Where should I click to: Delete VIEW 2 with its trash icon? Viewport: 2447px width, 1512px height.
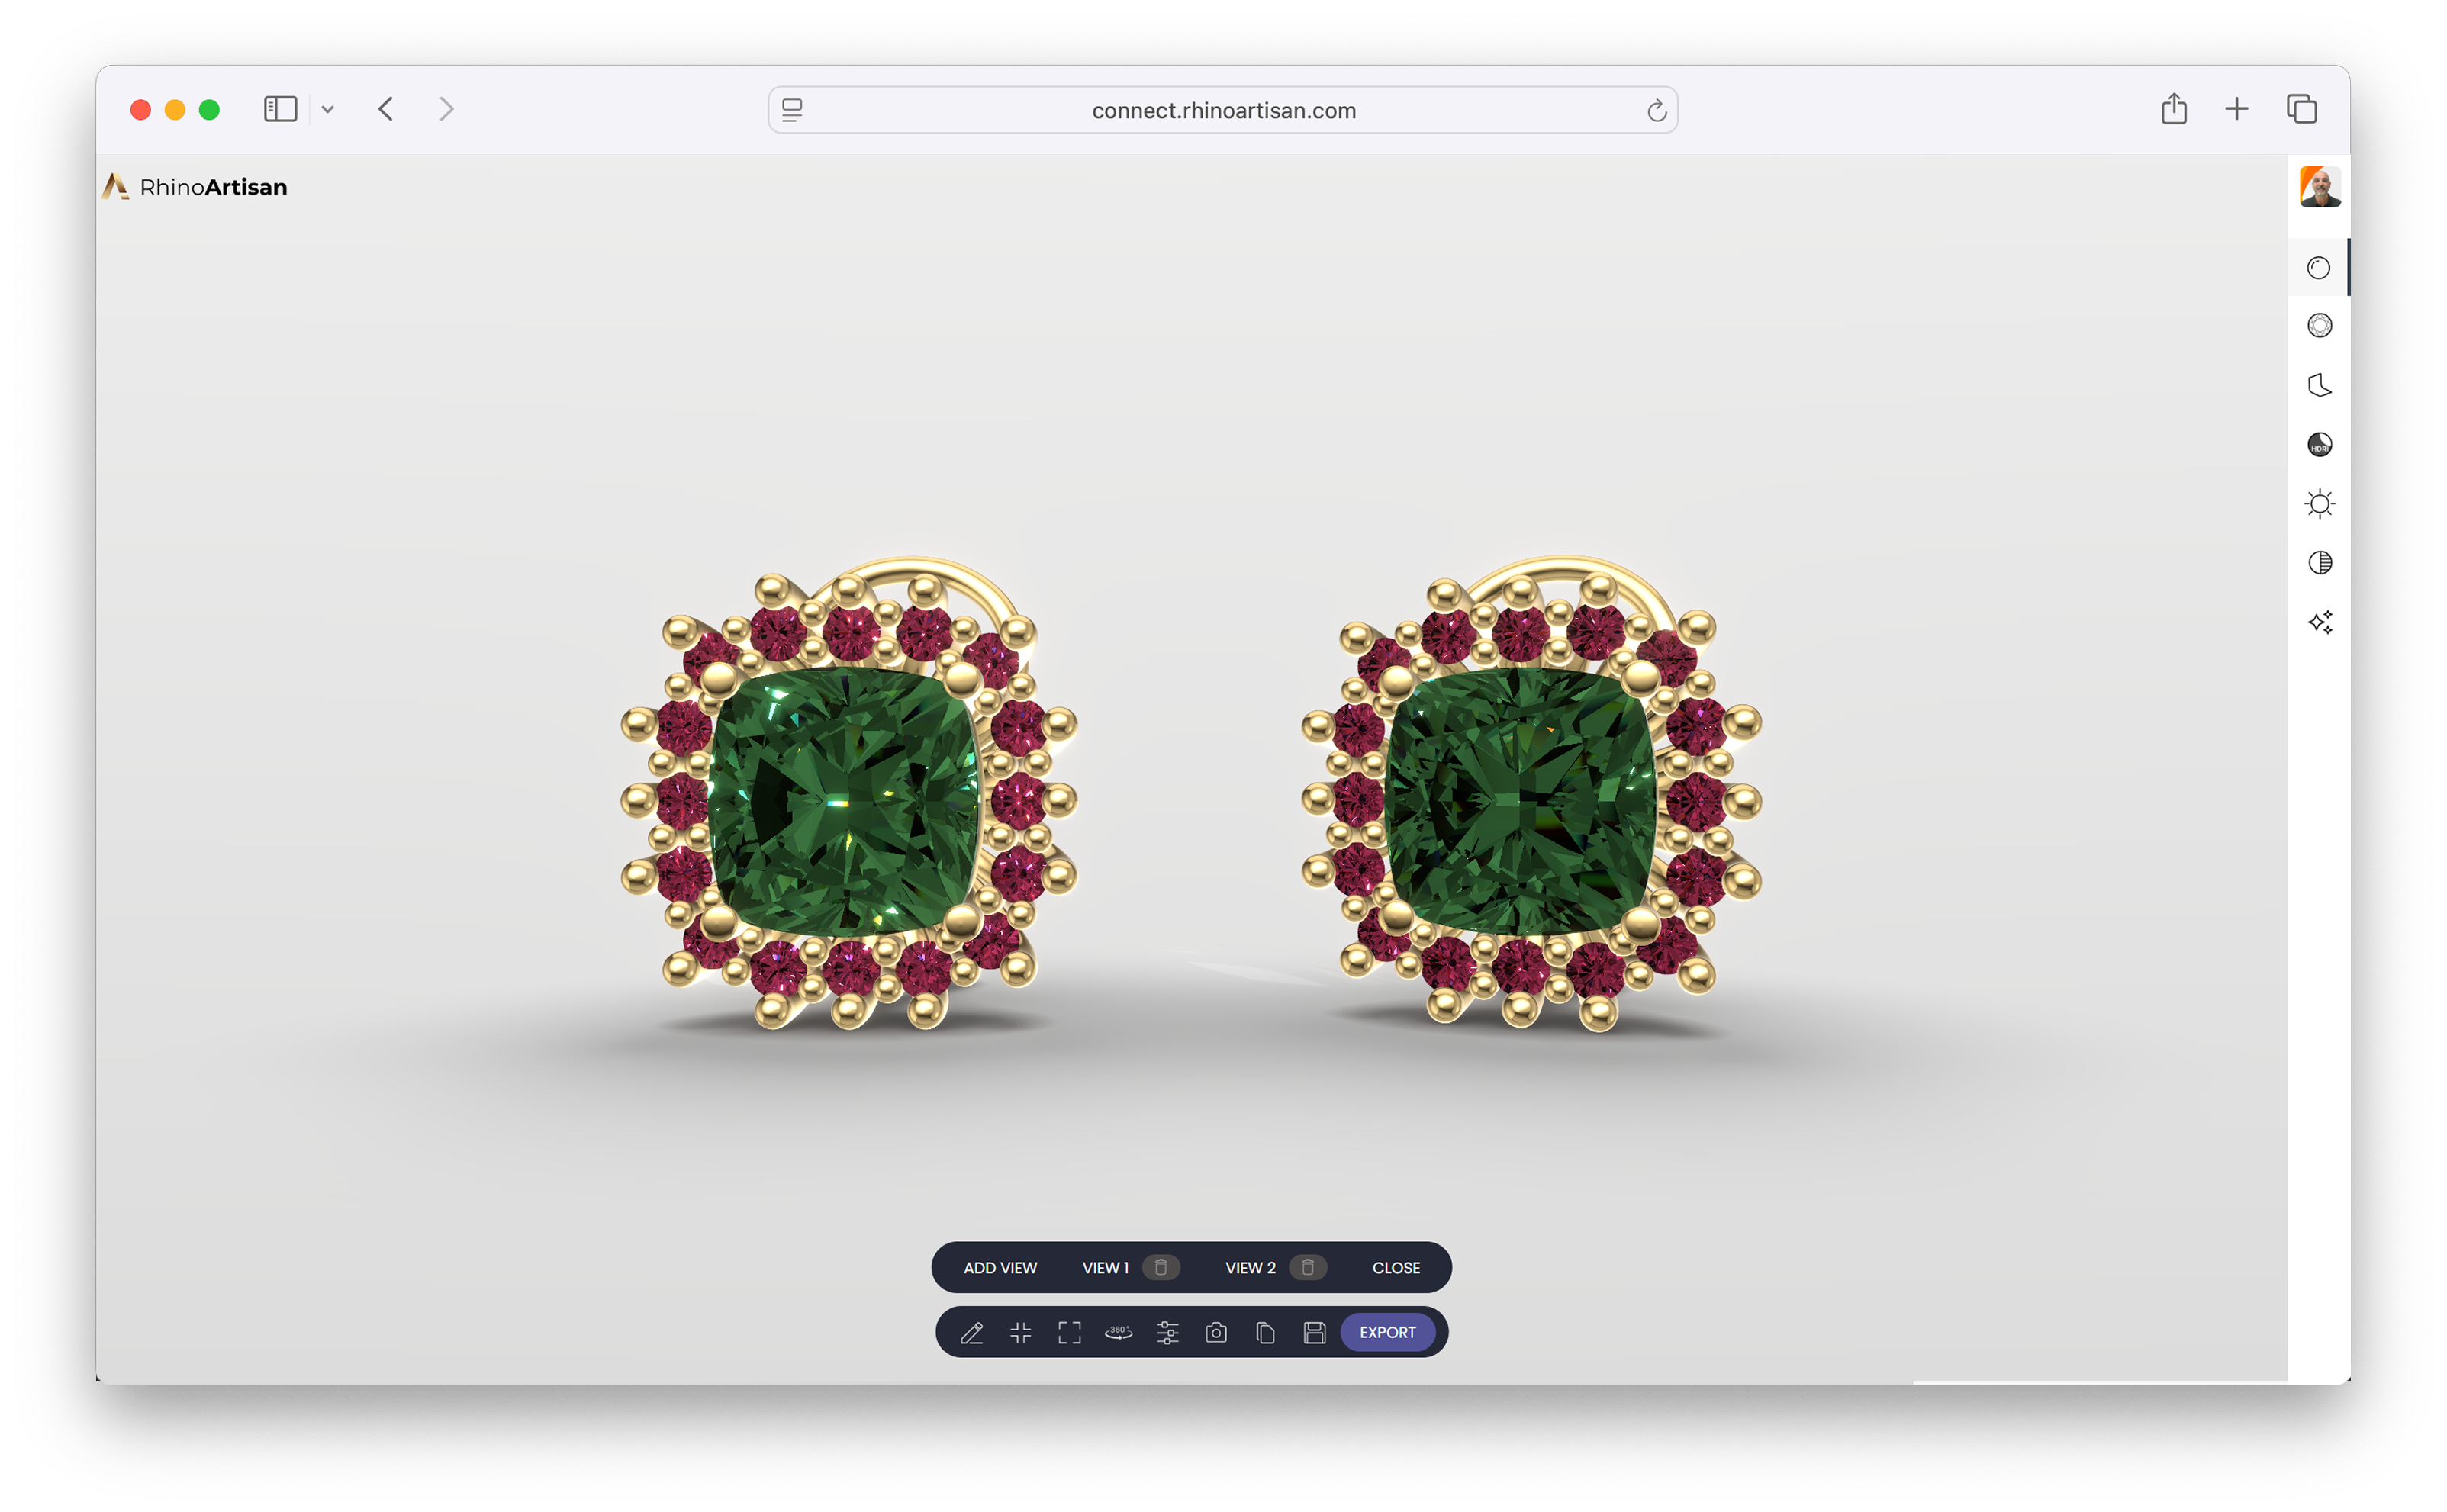1307,1267
